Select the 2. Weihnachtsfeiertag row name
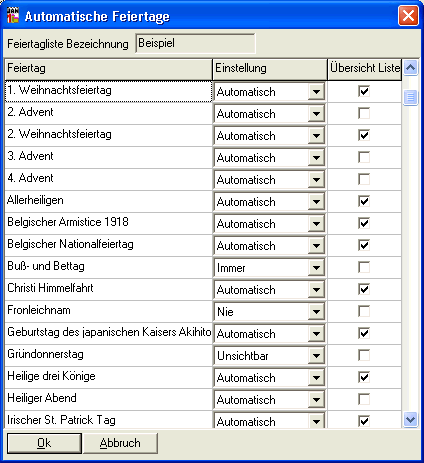The height and width of the screenshot is (463, 424). (108, 135)
